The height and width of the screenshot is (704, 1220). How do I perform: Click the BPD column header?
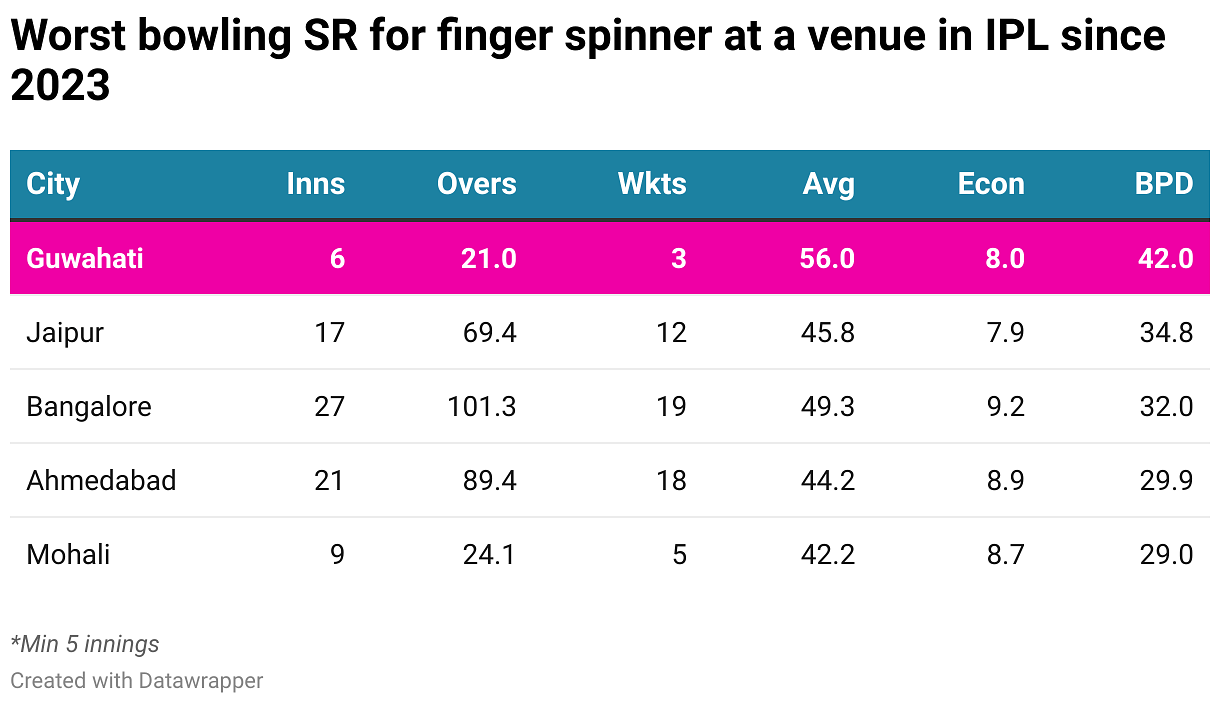tap(1163, 184)
